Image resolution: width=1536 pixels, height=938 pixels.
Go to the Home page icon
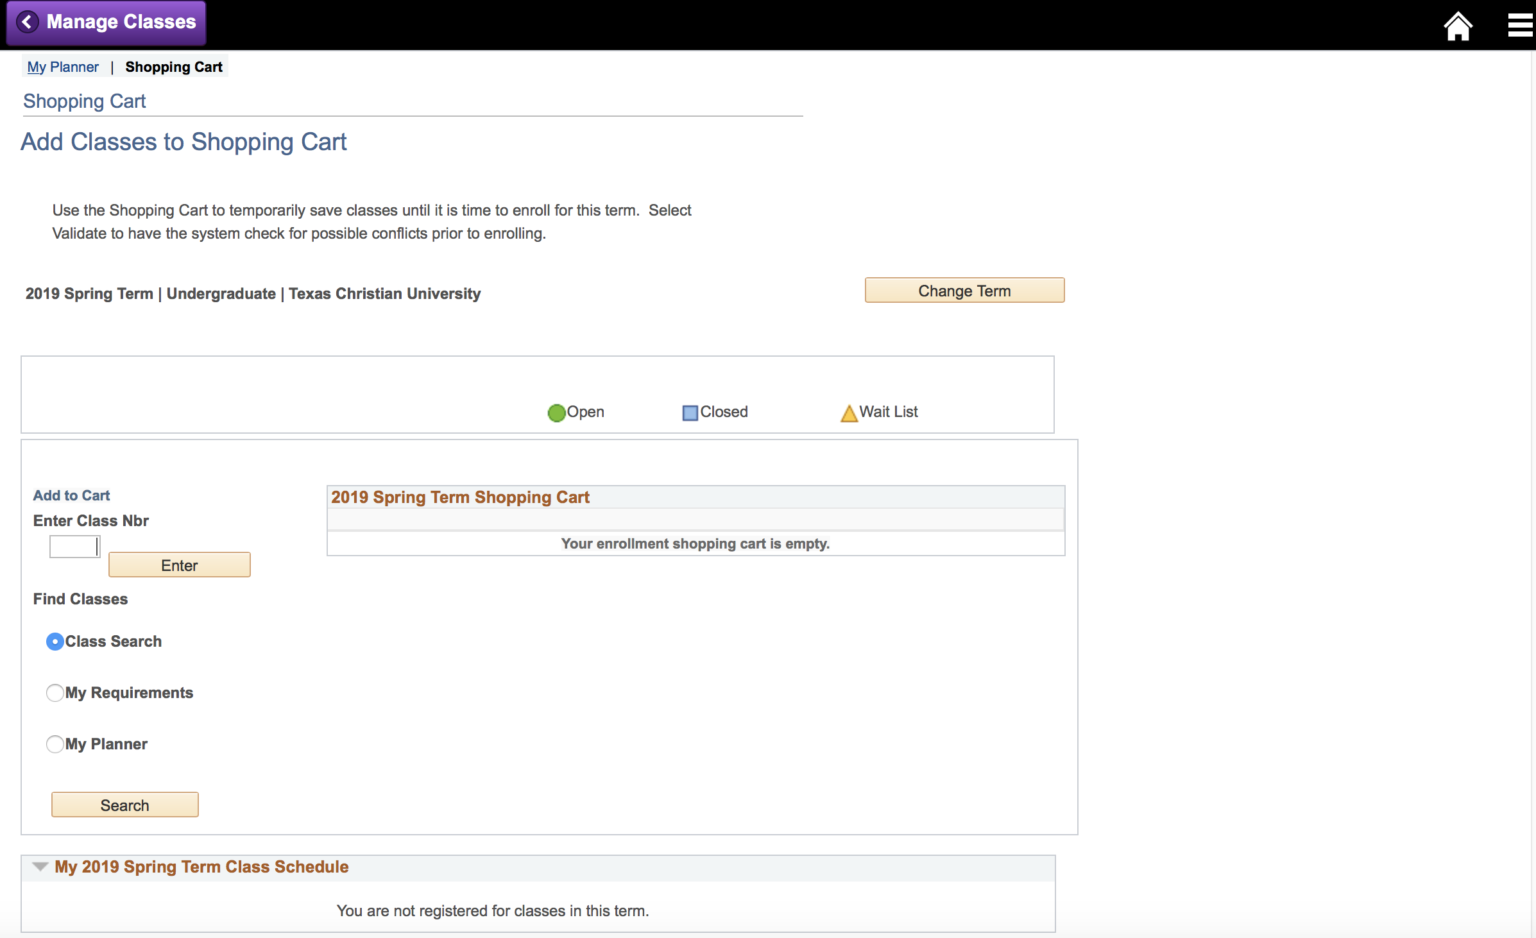(1458, 26)
